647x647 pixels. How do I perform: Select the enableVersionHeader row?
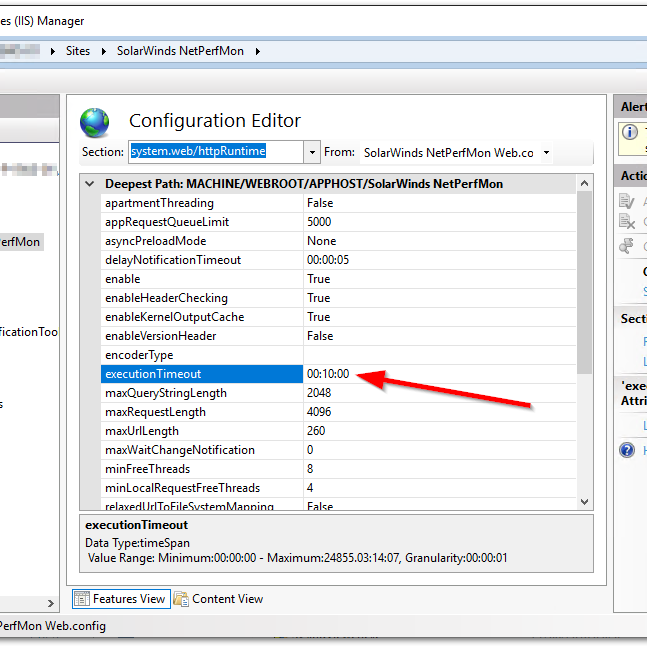(338, 336)
